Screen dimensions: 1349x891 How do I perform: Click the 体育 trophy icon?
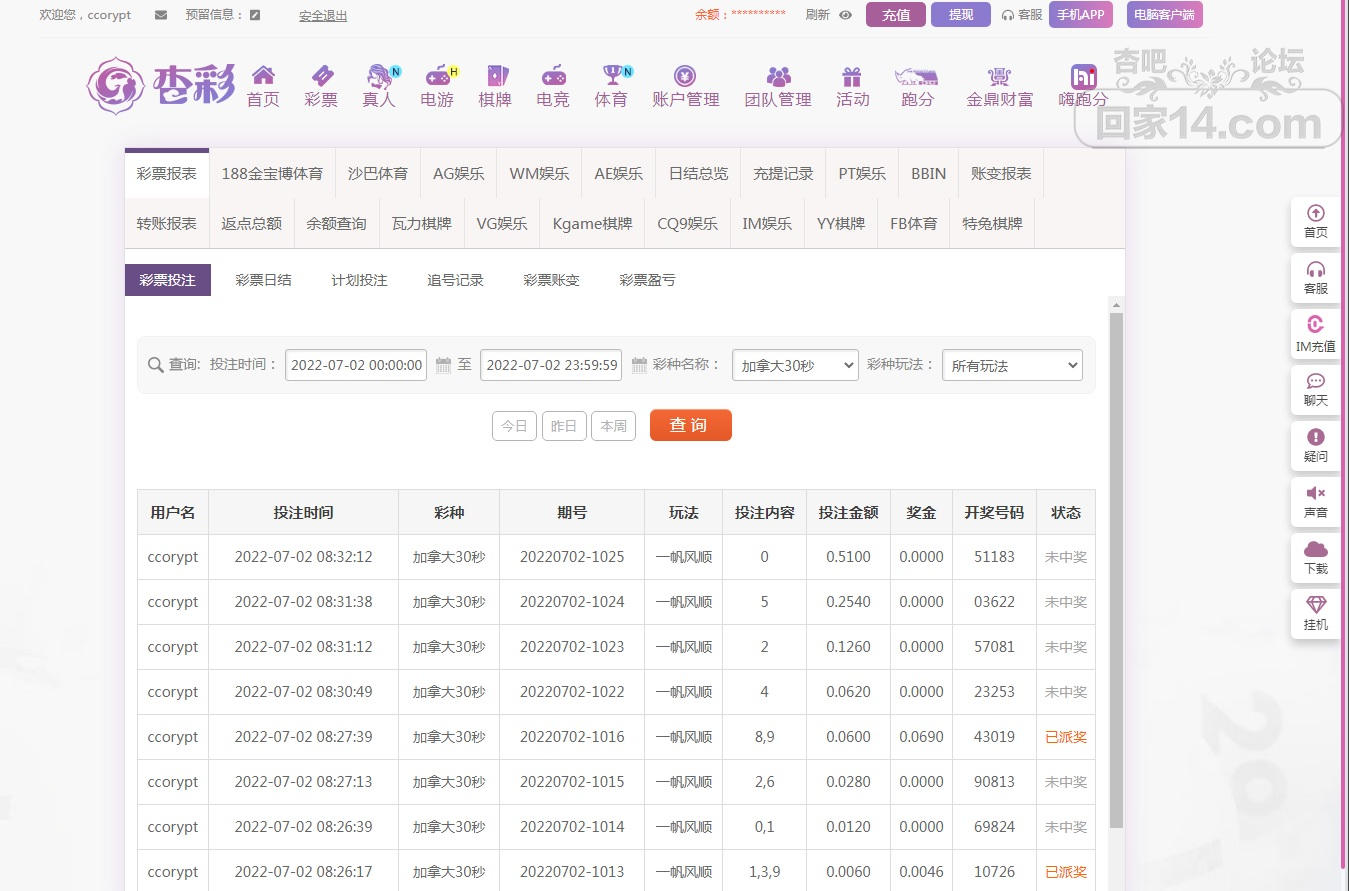611,76
